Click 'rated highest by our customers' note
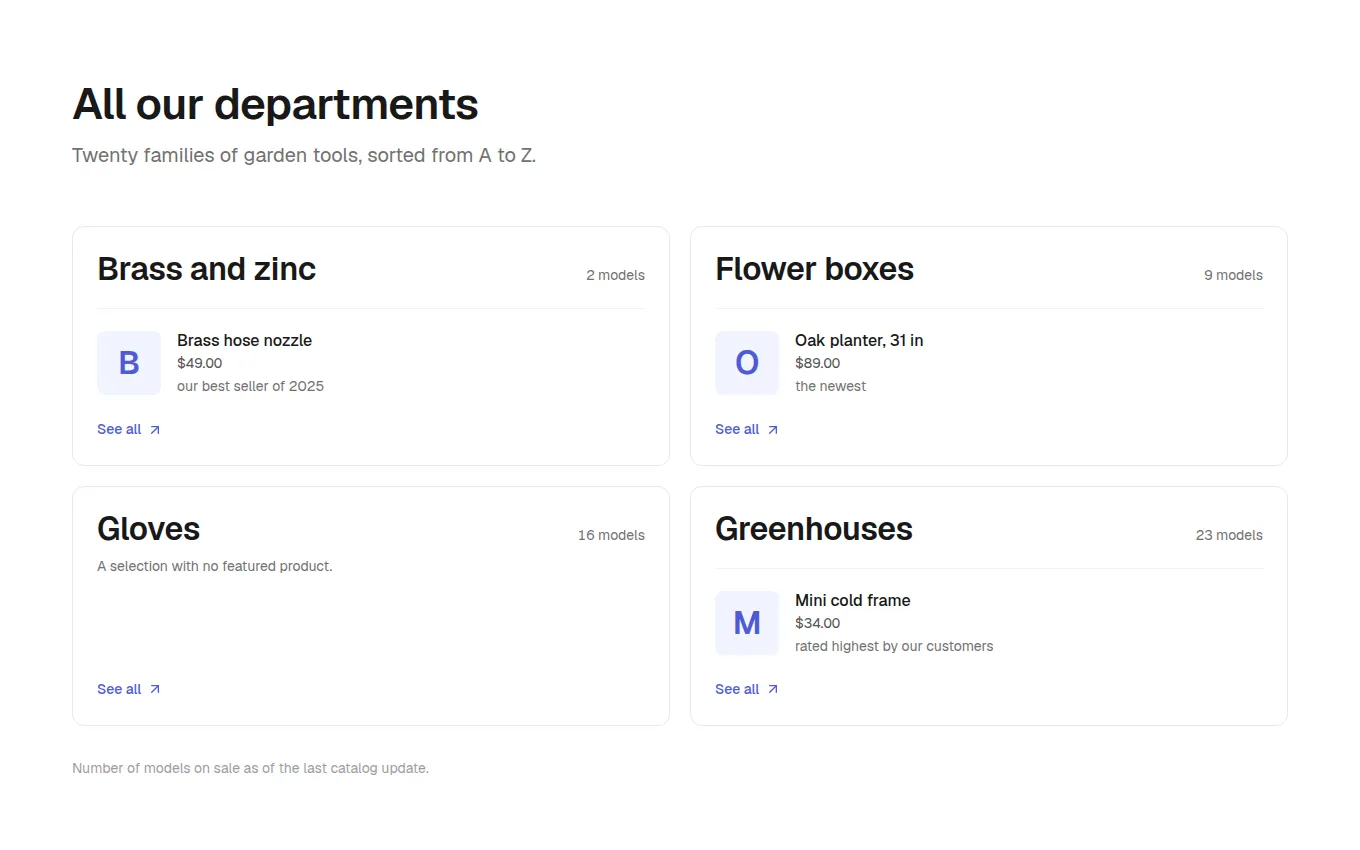This screenshot has height=850, width=1360. (894, 646)
